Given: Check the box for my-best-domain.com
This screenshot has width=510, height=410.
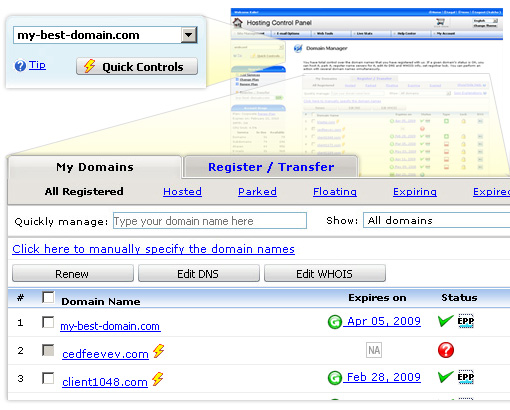Looking at the screenshot, I should click(x=48, y=322).
